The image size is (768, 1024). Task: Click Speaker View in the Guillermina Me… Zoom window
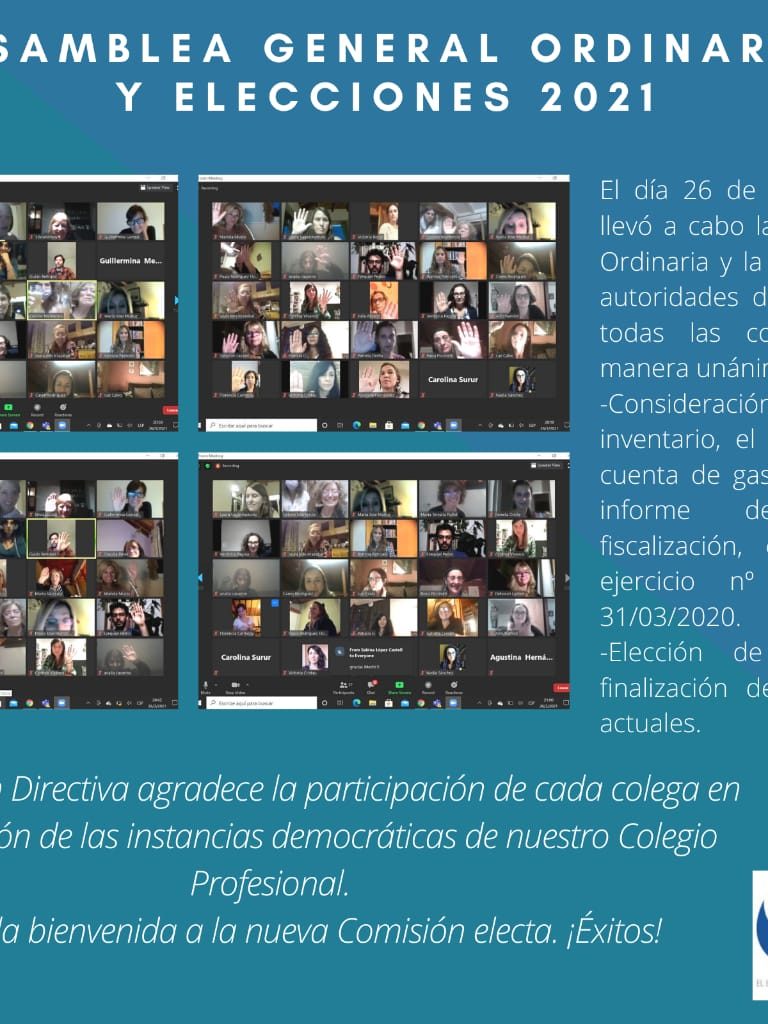(155, 187)
